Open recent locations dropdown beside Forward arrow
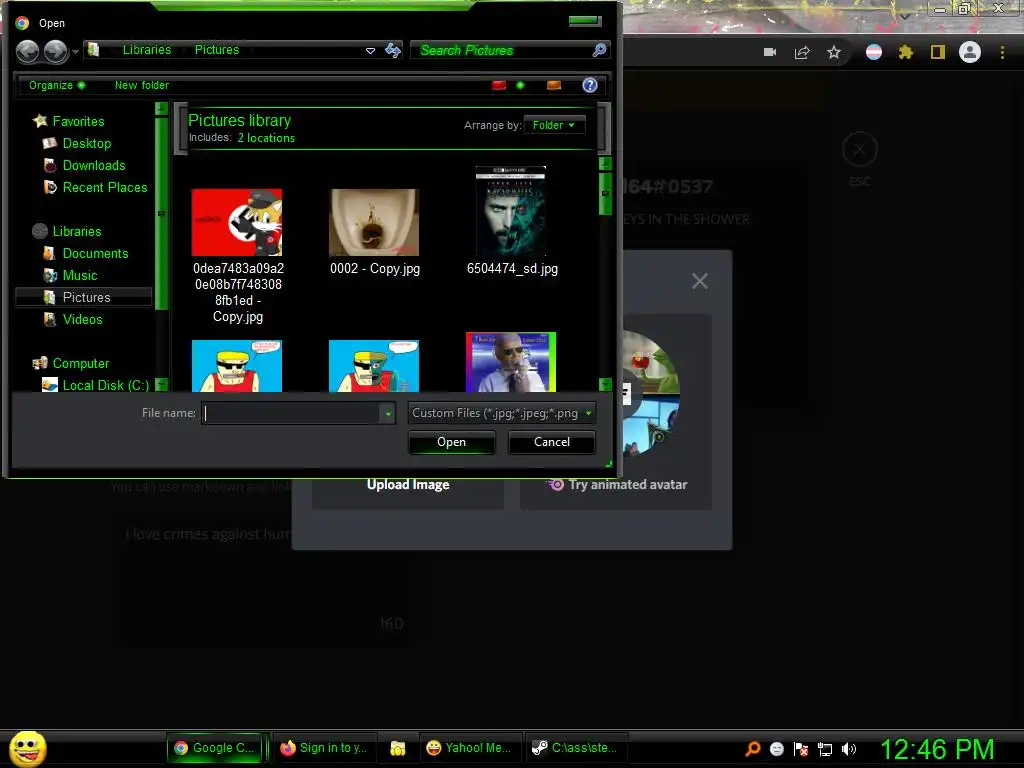The image size is (1024, 768). [x=76, y=51]
